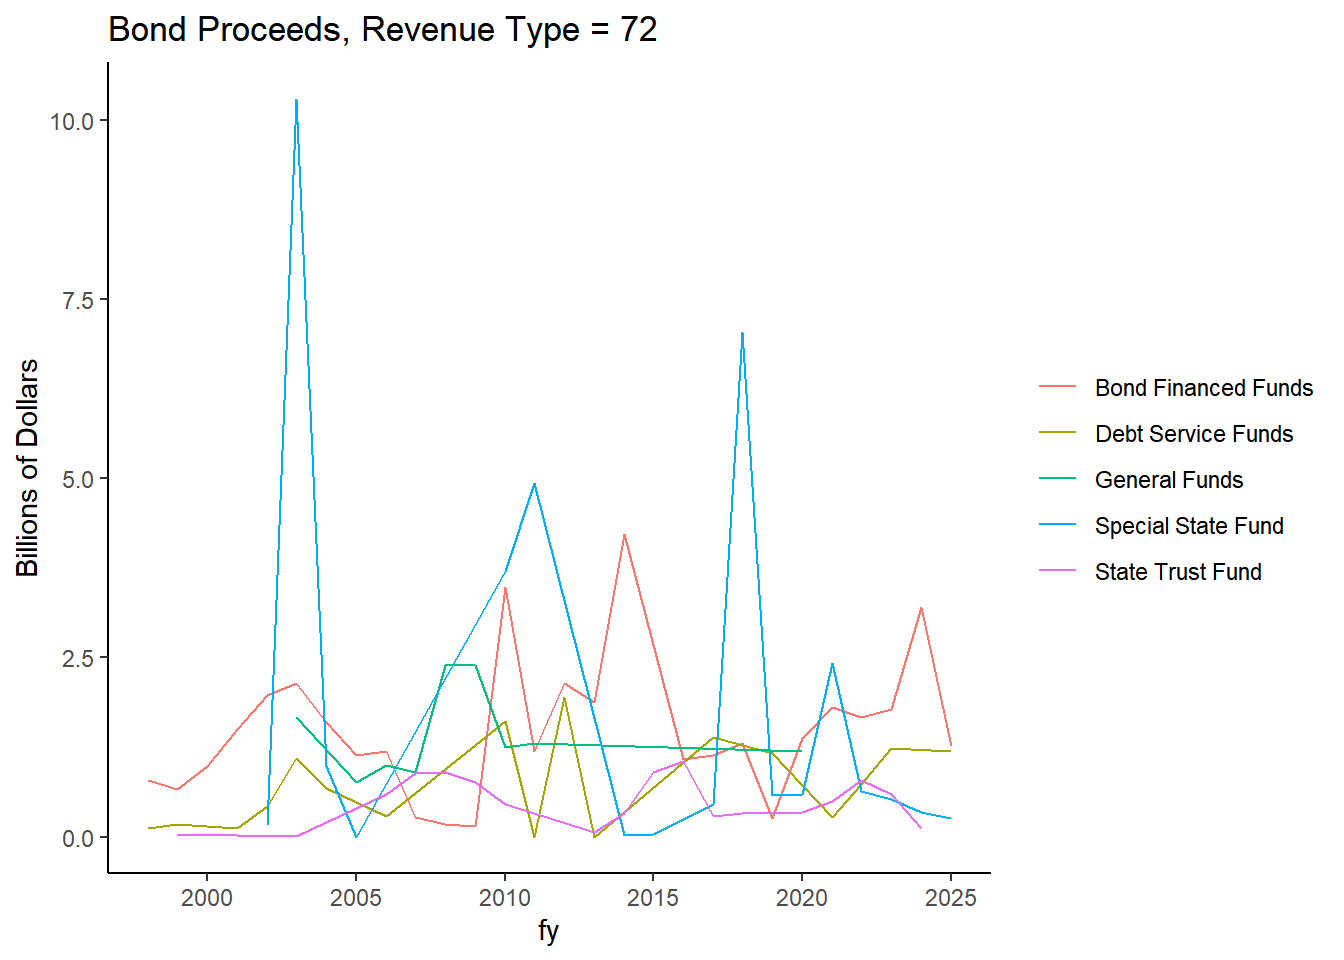Screen dimensions: 1344x960
Task: Click the x-axis tick label 2005
Action: (x=356, y=898)
